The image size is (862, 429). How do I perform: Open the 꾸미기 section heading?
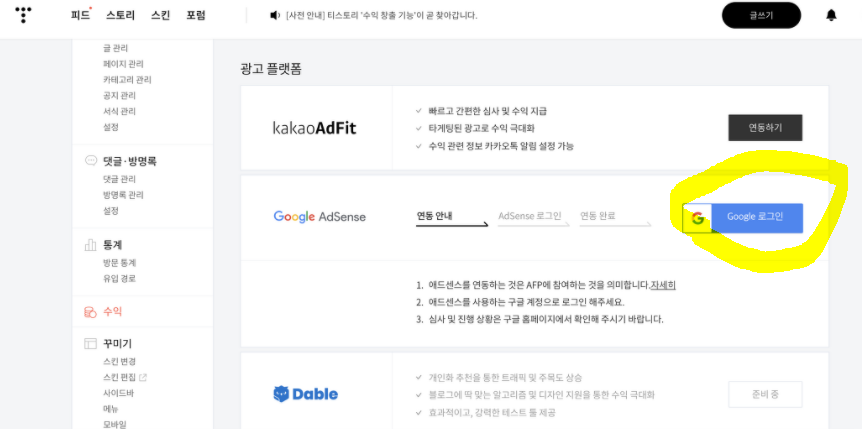(117, 344)
